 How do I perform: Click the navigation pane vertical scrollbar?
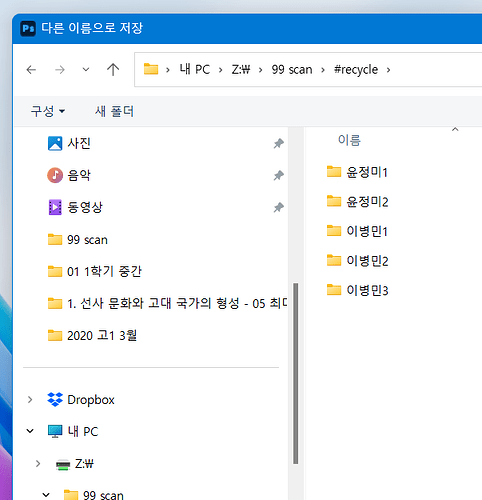pos(295,373)
